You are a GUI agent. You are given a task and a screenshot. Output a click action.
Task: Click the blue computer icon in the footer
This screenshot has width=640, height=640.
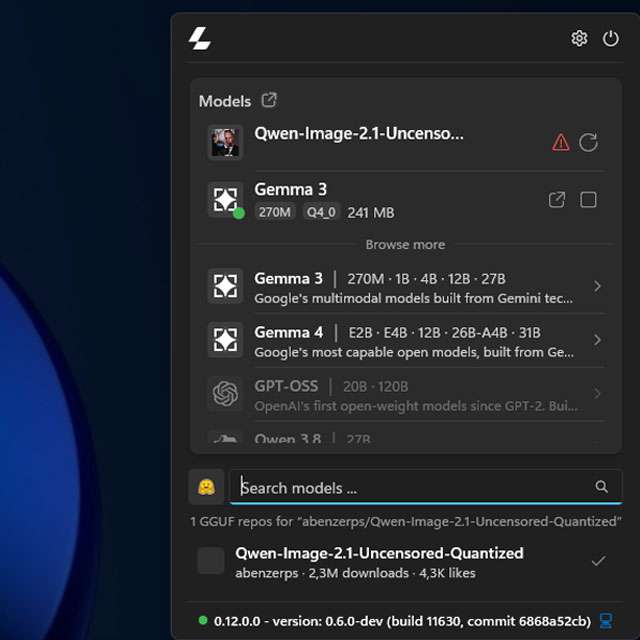(x=606, y=621)
